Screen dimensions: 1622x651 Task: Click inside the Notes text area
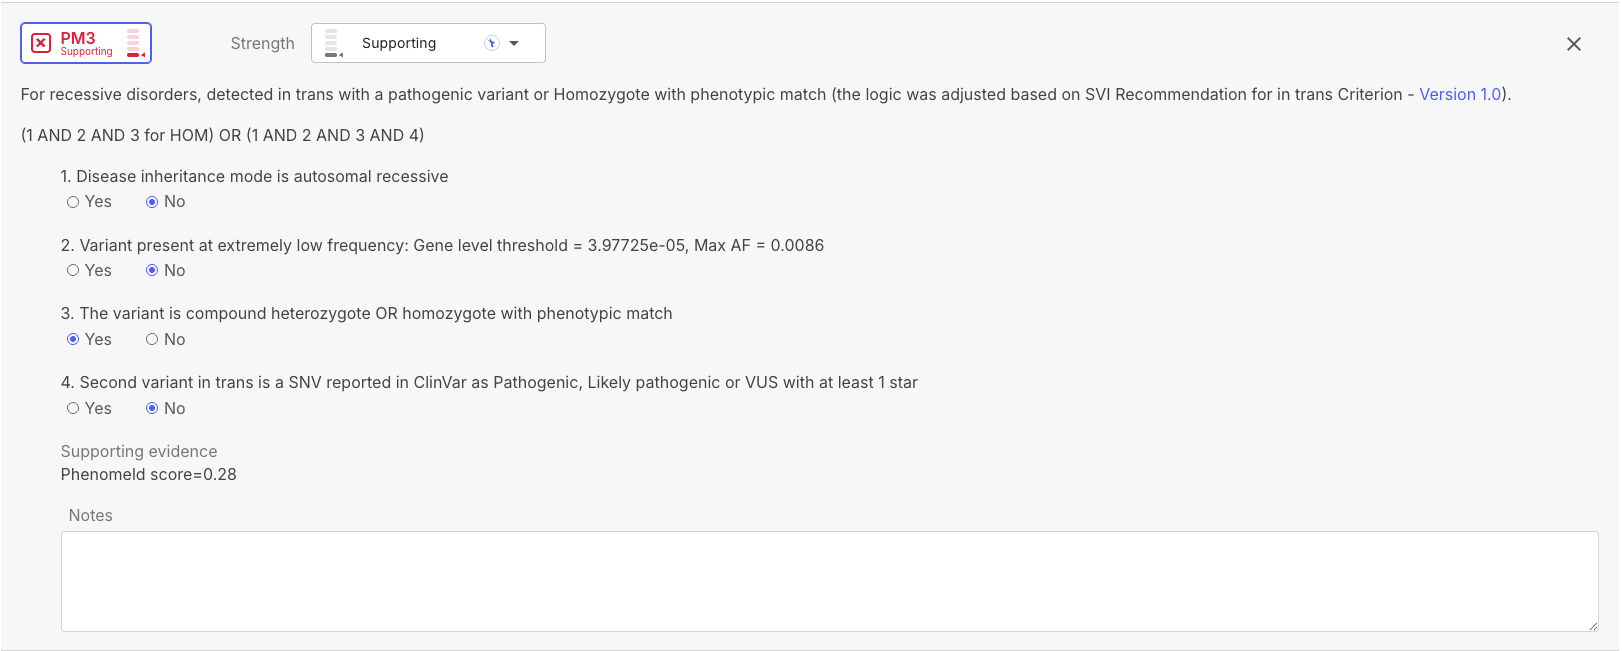pyautogui.click(x=829, y=581)
